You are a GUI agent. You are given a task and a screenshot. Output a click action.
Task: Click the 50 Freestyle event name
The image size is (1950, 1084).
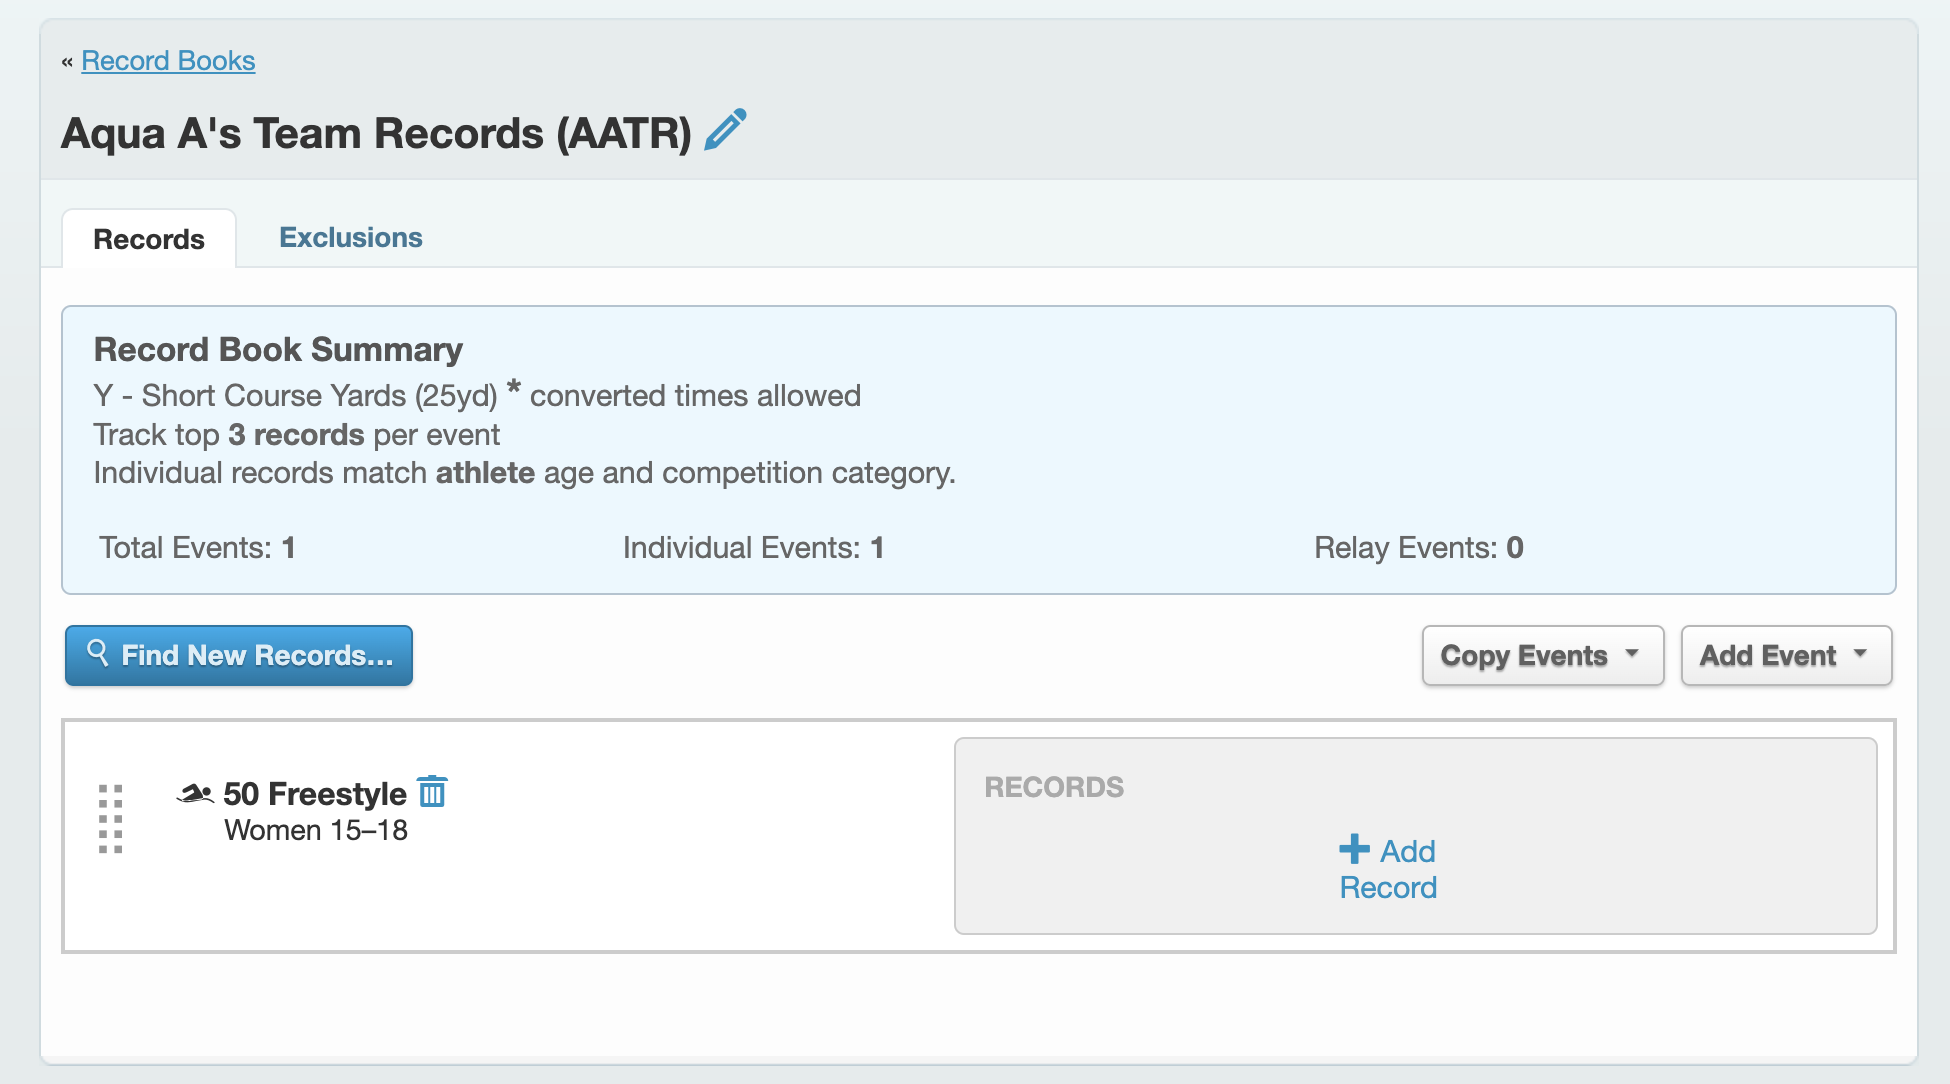click(x=314, y=794)
